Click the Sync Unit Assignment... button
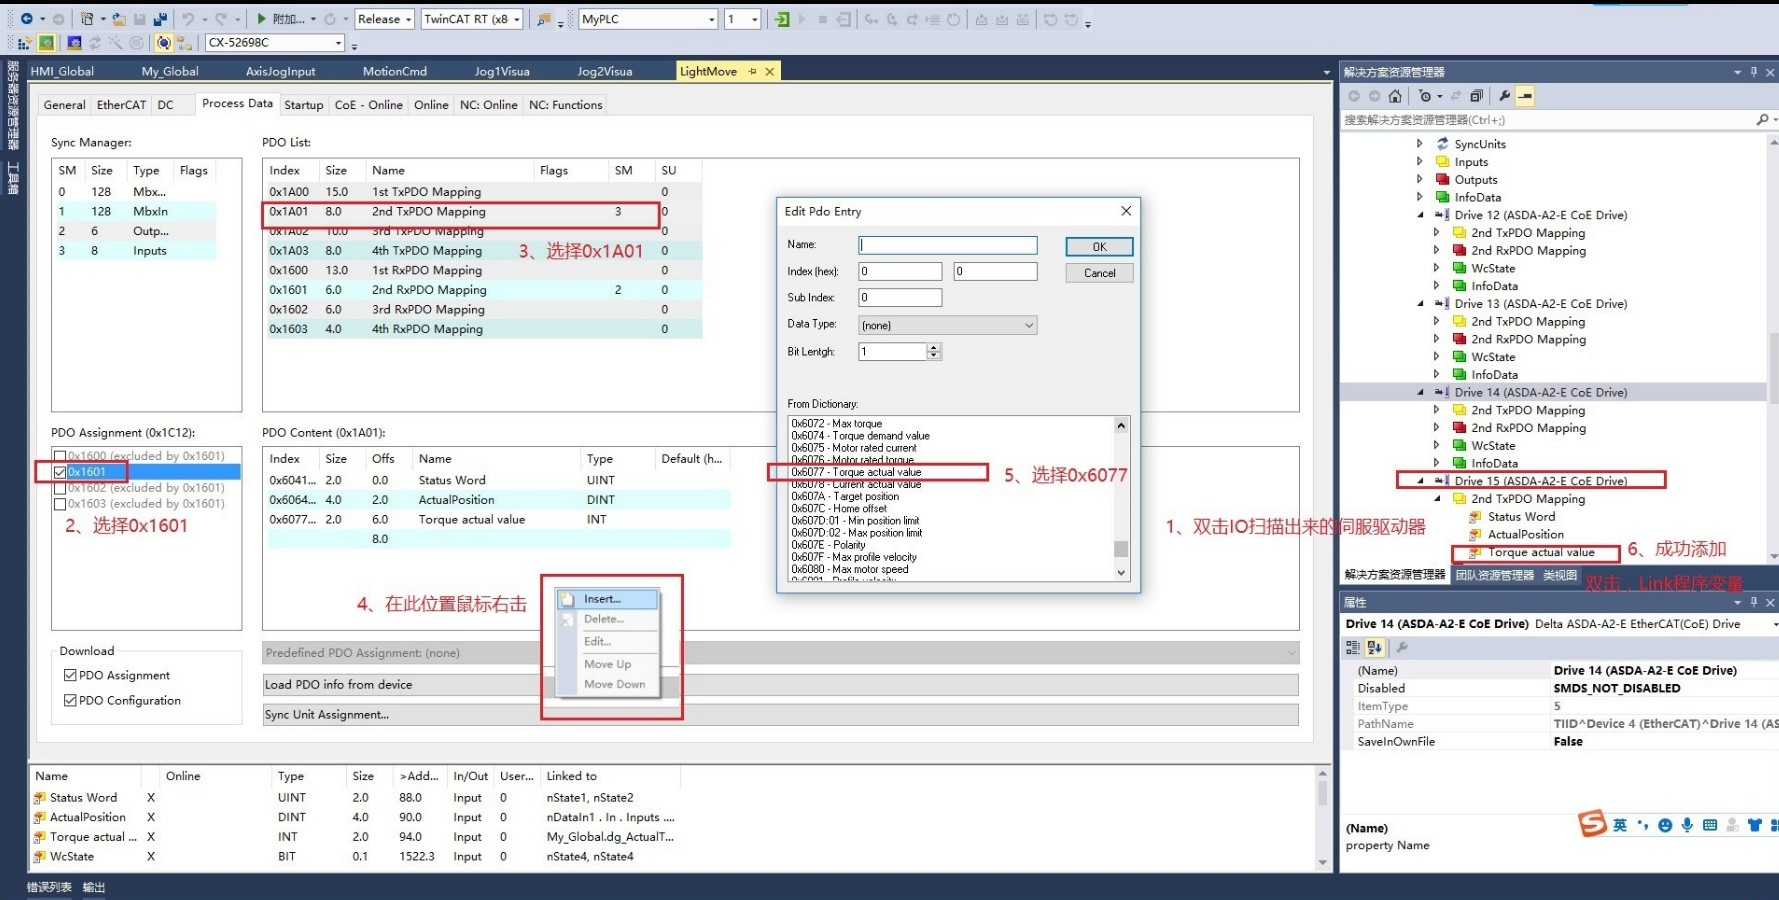 coord(781,715)
